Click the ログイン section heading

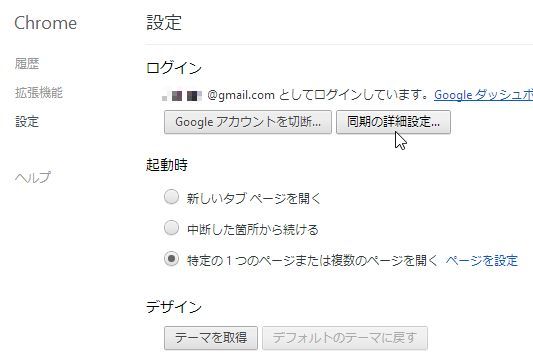174,68
